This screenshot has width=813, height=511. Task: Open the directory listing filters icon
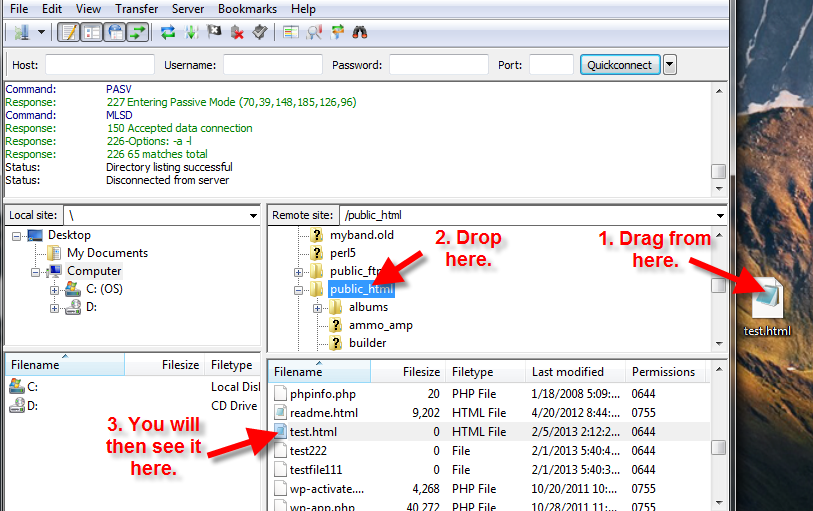coord(291,32)
